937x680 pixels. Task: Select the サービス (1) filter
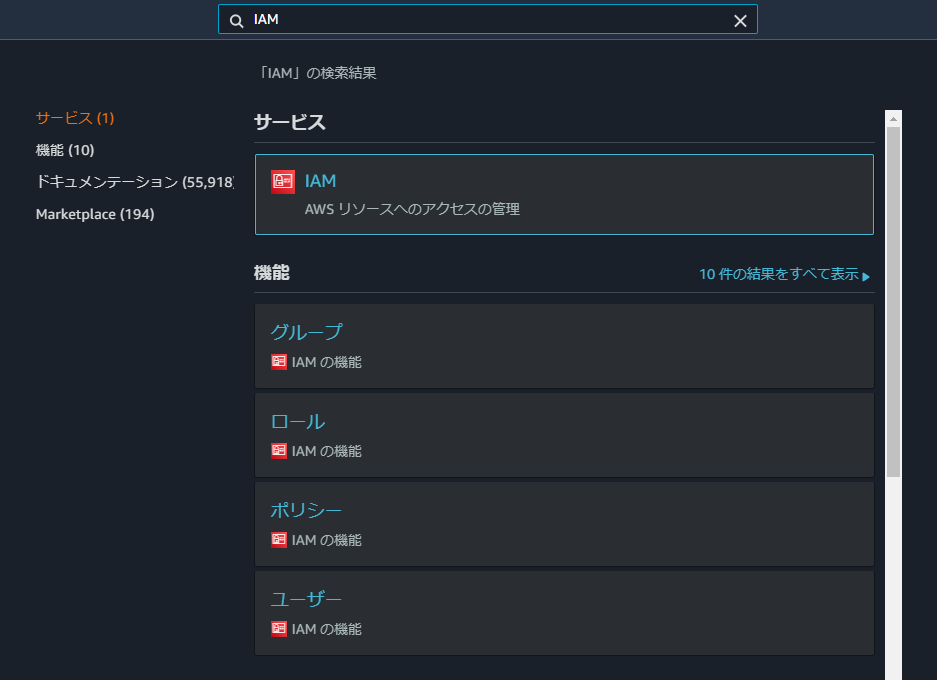tap(75, 118)
